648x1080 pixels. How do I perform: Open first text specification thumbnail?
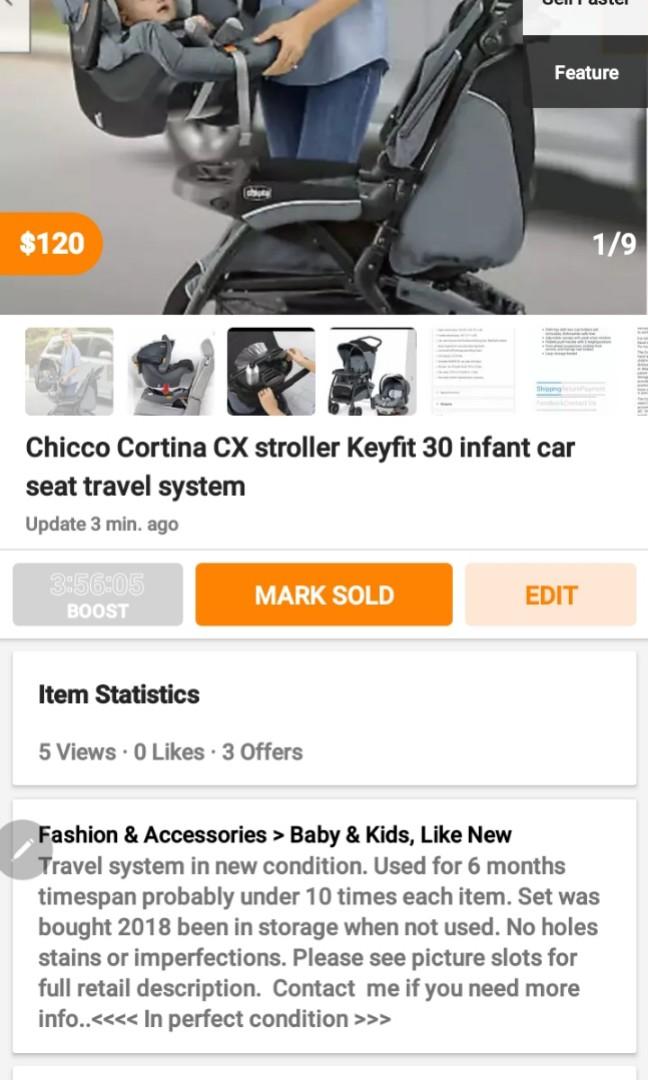tap(473, 371)
